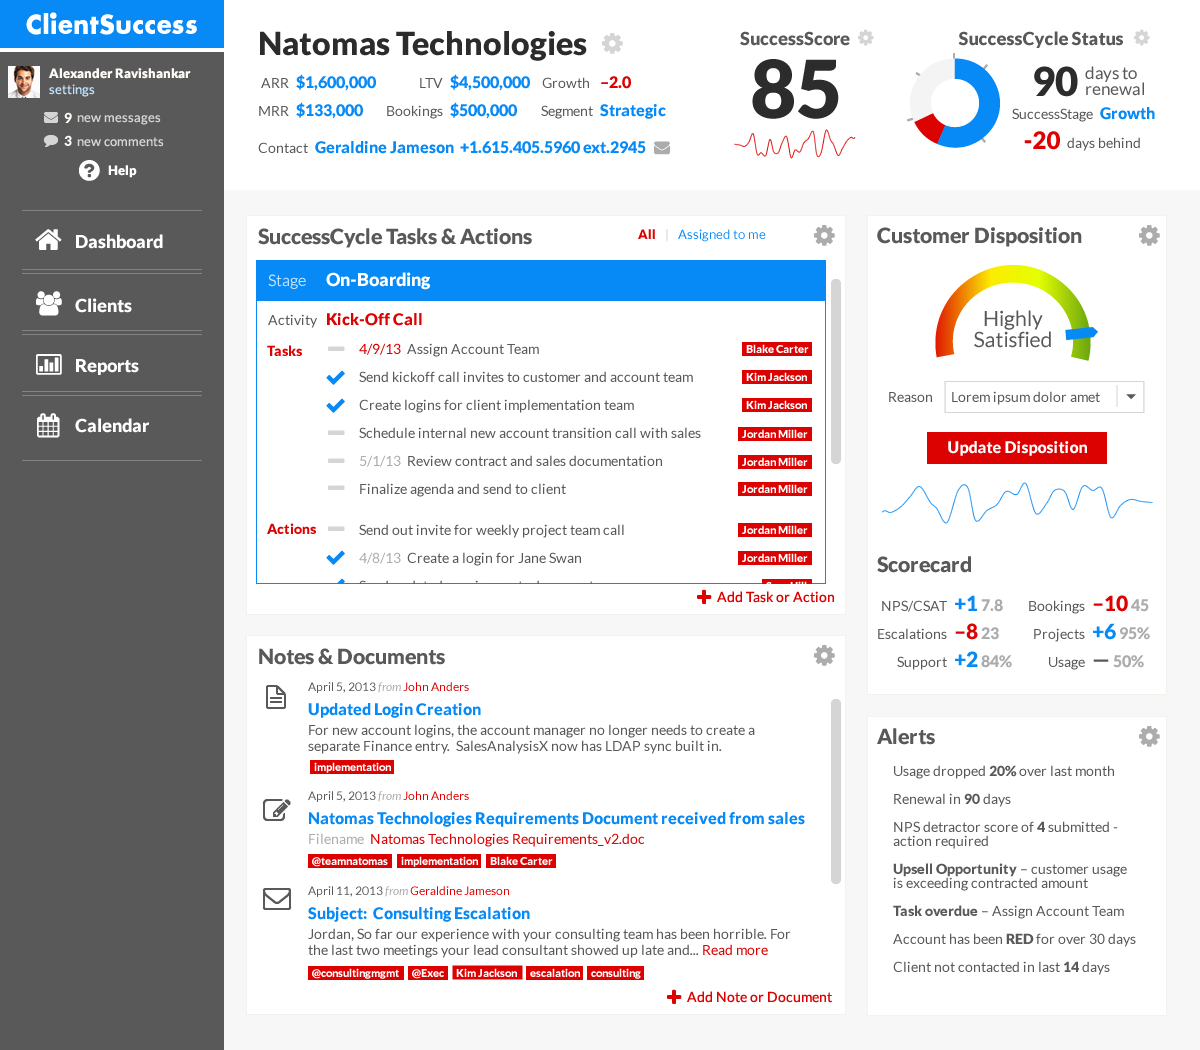Click the Blake Carter tag on first task
1200x1050 pixels.
pos(777,349)
